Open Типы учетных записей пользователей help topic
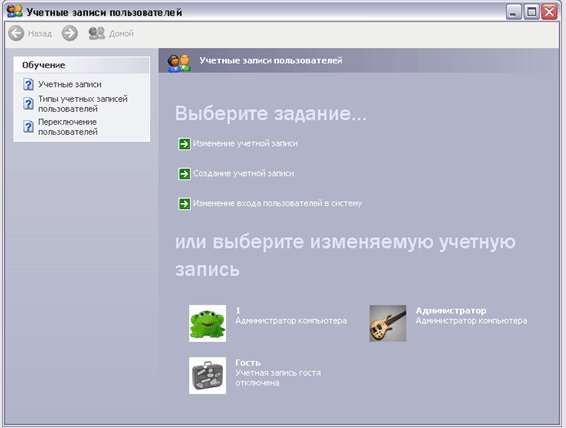The height and width of the screenshot is (428, 566). tap(83, 104)
